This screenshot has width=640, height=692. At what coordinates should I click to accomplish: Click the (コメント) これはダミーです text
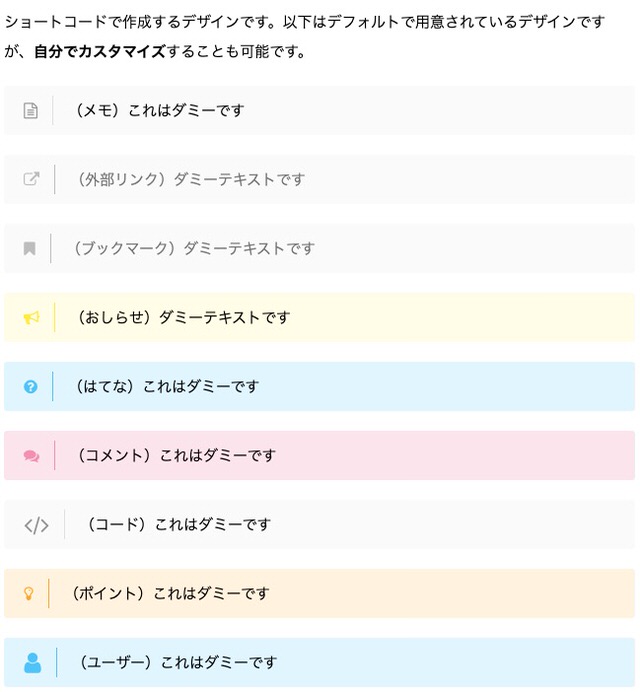coord(176,455)
